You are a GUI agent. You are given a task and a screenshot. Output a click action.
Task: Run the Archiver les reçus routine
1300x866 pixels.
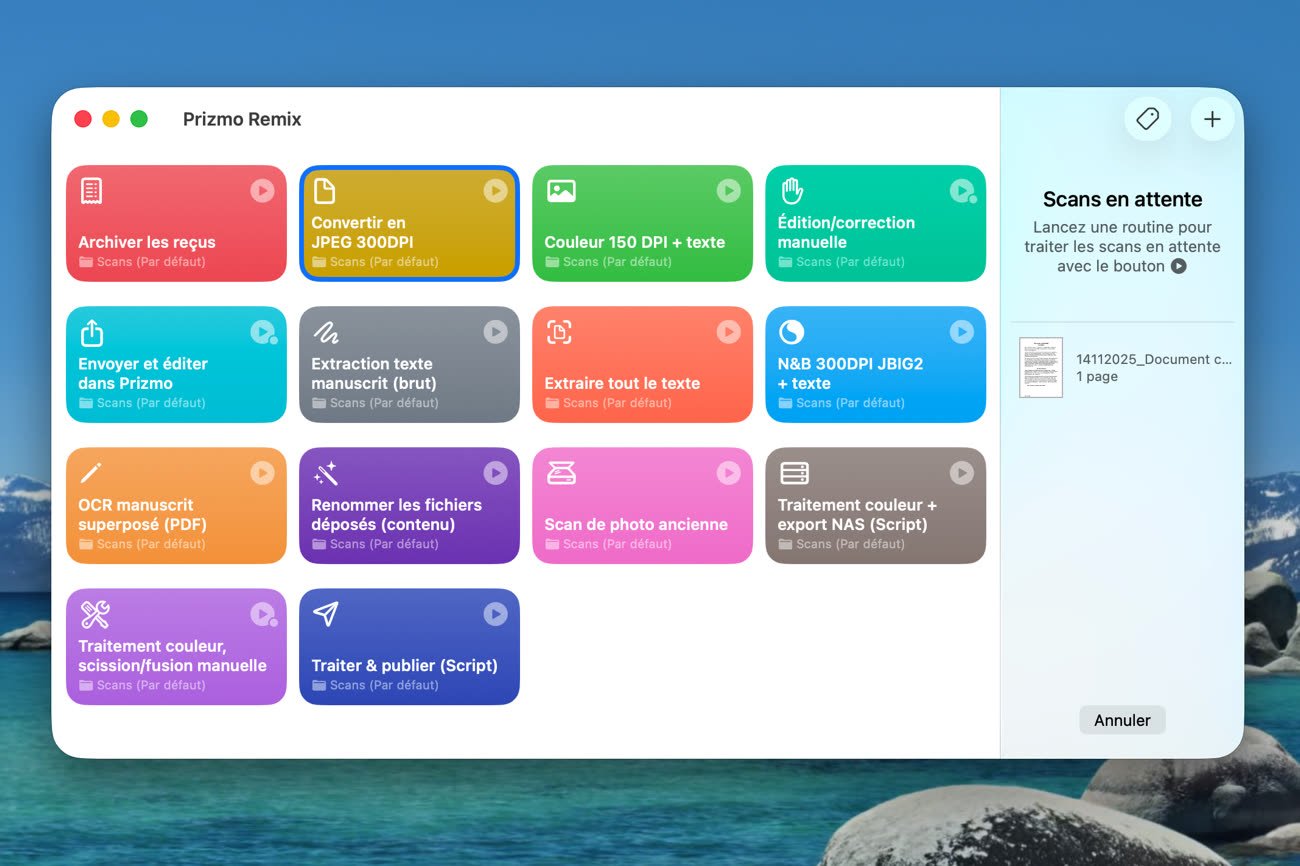(262, 190)
